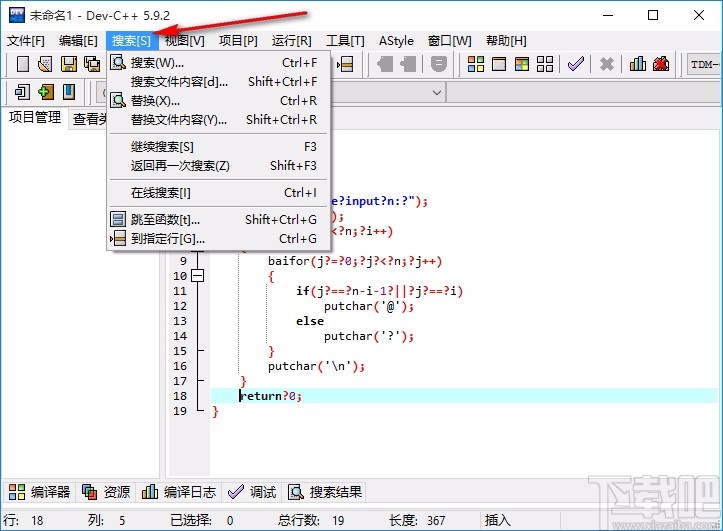Image resolution: width=723 pixels, height=531 pixels.
Task: Open the 项目[P] menu
Action: 238,41
